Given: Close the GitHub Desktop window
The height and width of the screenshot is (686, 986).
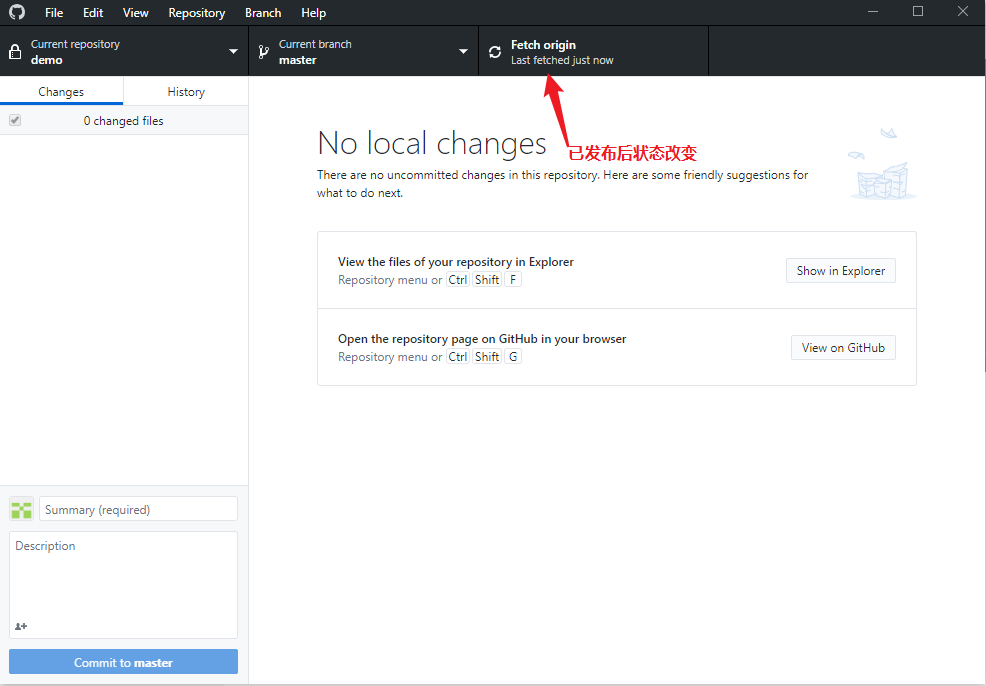Looking at the screenshot, I should [x=963, y=11].
